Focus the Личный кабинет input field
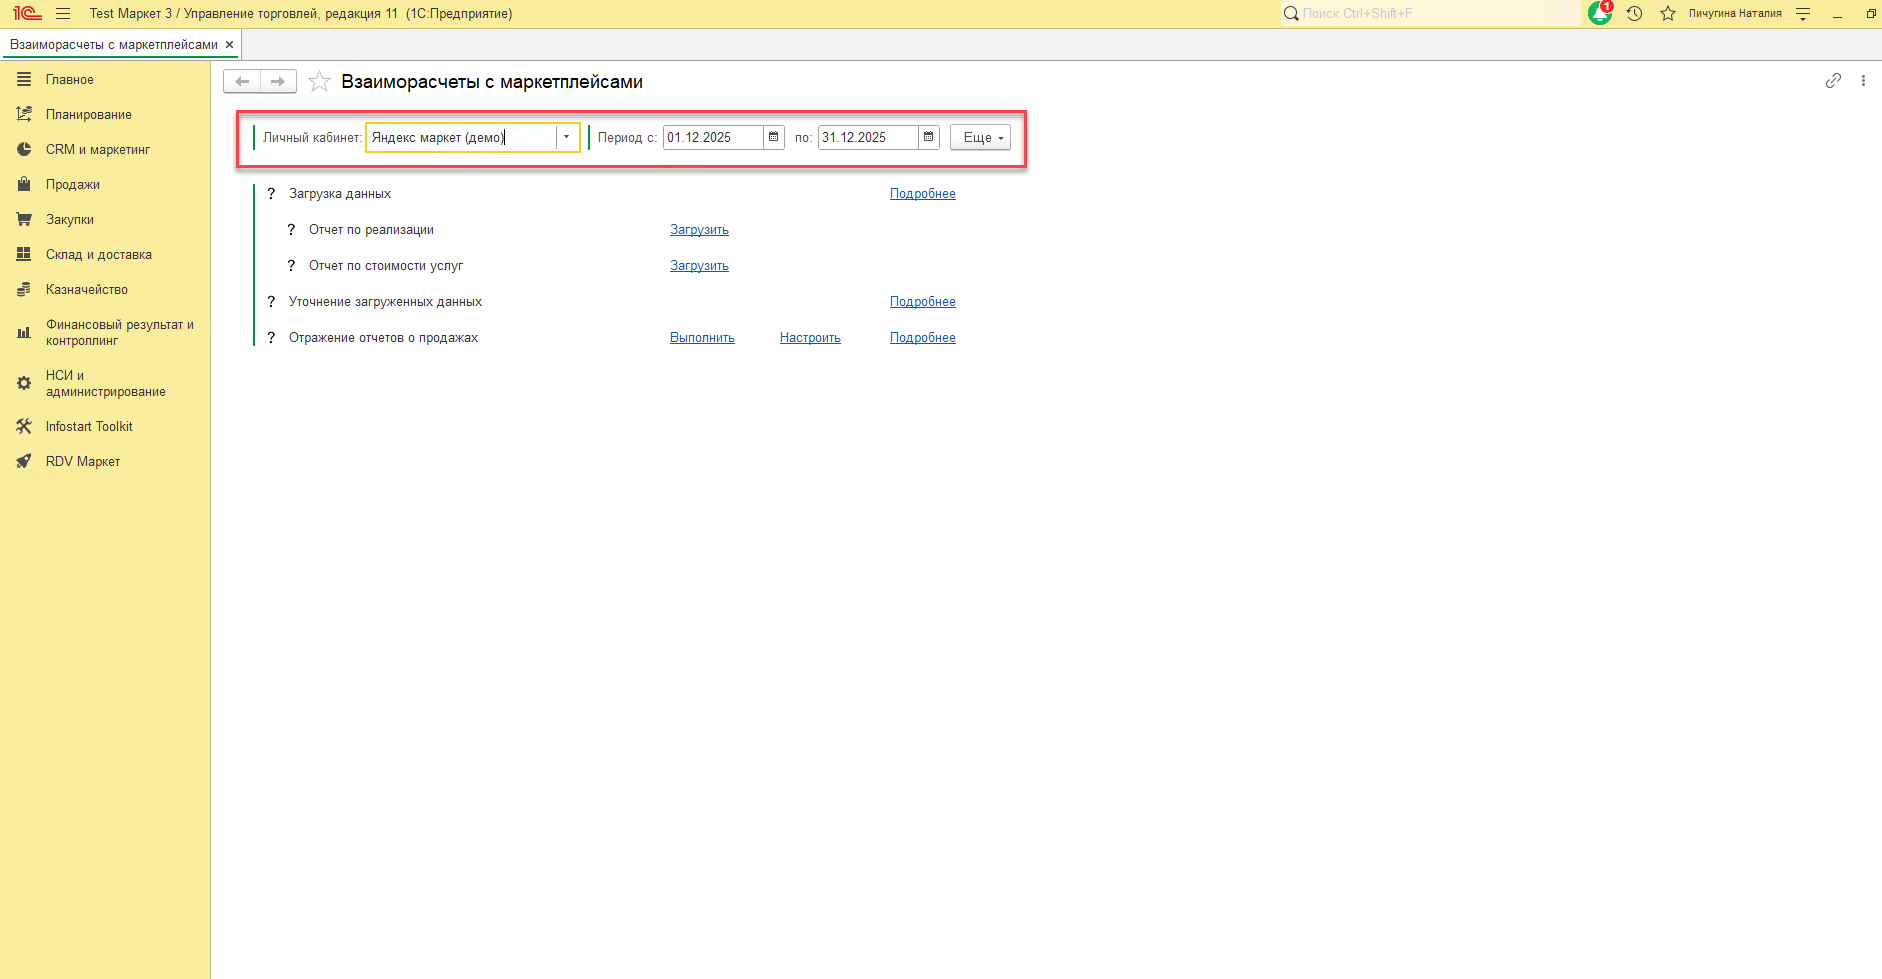1882x979 pixels. pos(461,137)
